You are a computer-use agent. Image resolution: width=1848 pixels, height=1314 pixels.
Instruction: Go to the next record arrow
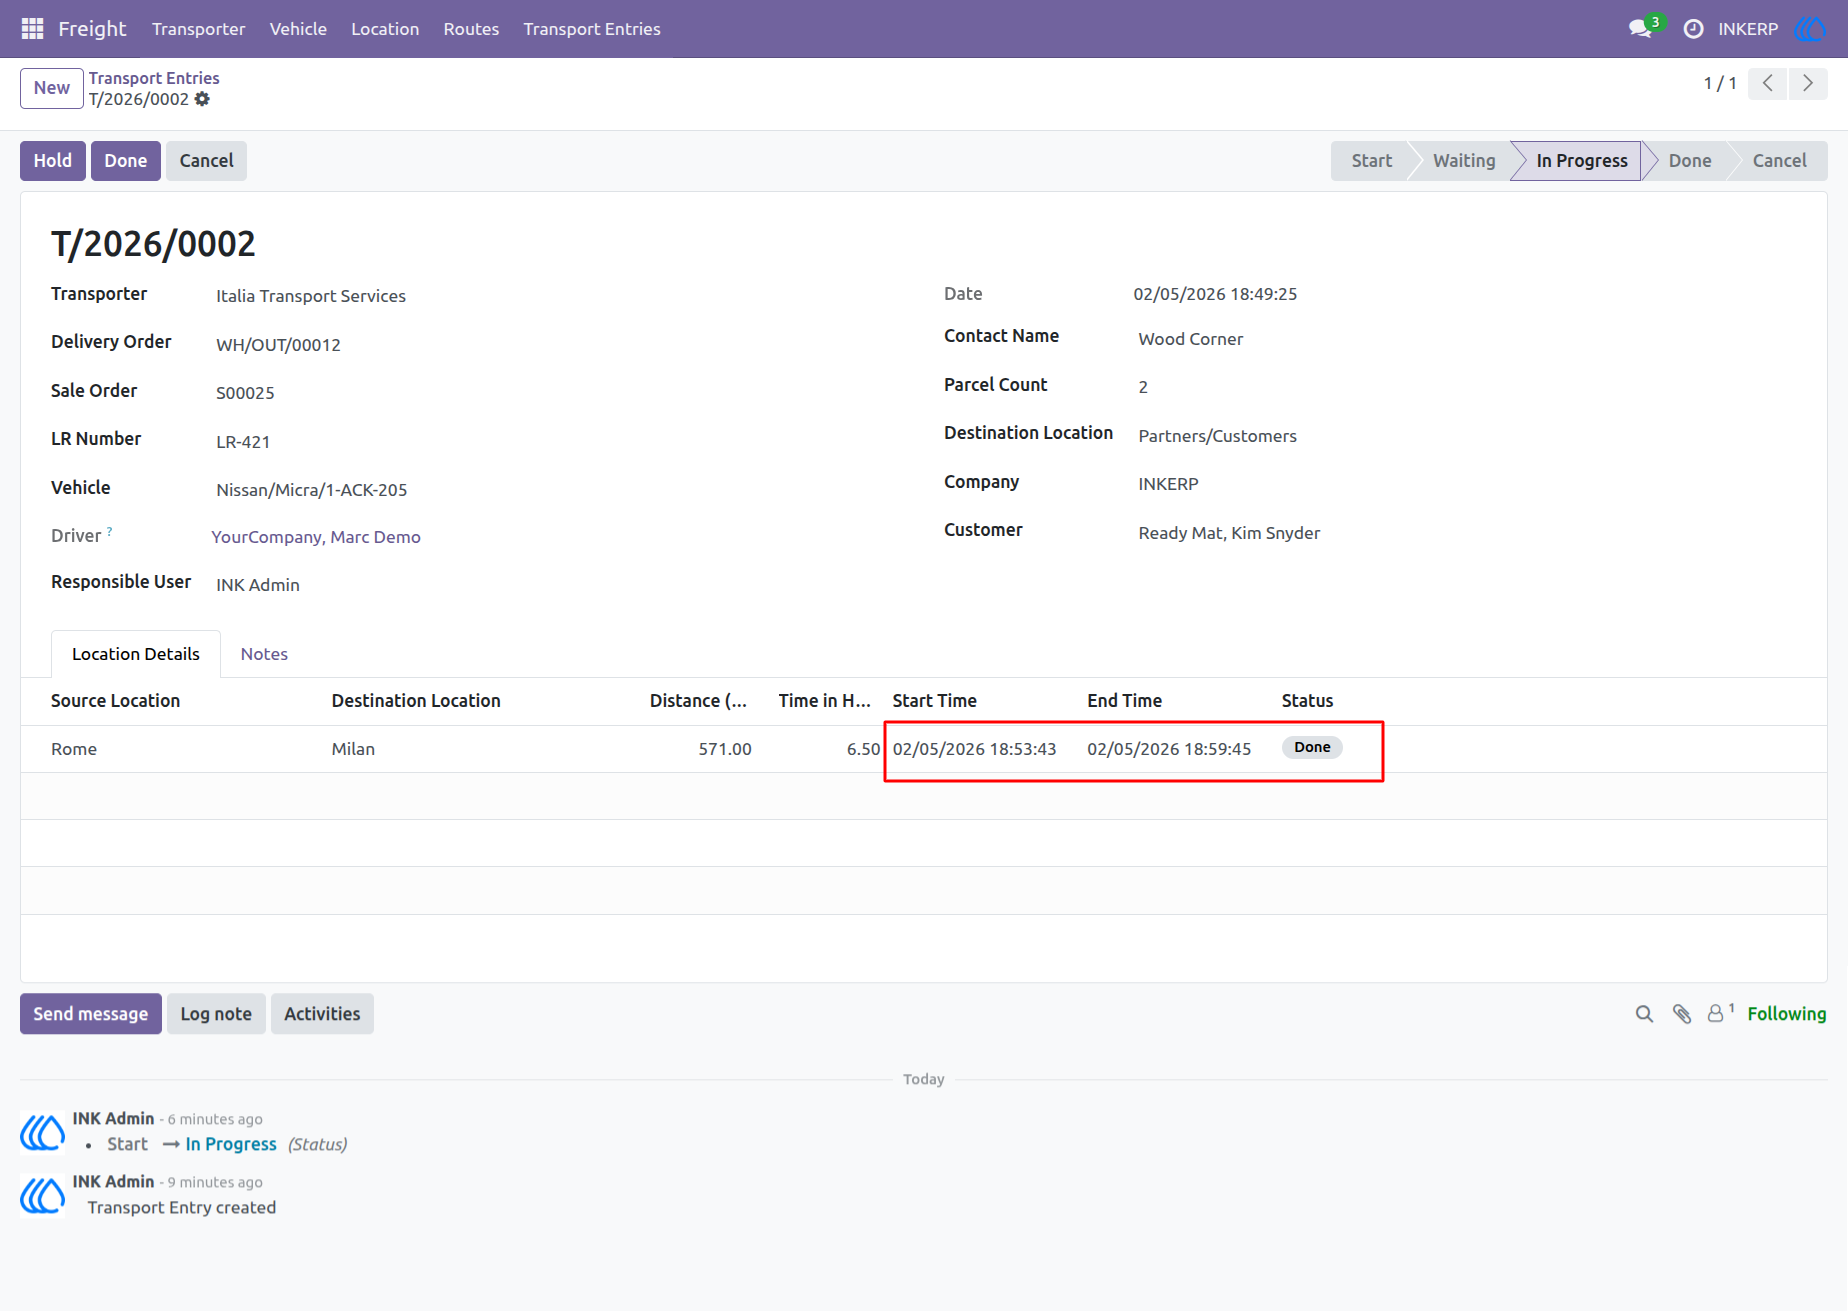click(x=1808, y=84)
